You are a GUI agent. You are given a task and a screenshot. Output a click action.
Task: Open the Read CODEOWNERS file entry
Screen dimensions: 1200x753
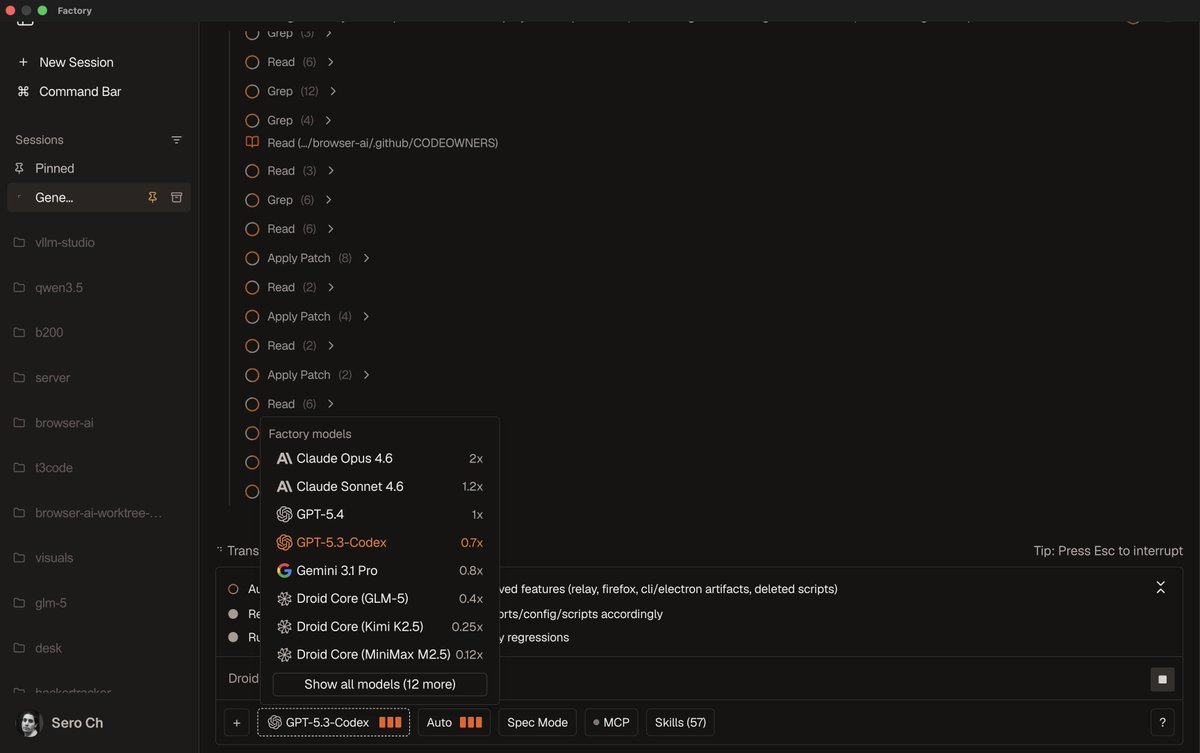click(382, 143)
